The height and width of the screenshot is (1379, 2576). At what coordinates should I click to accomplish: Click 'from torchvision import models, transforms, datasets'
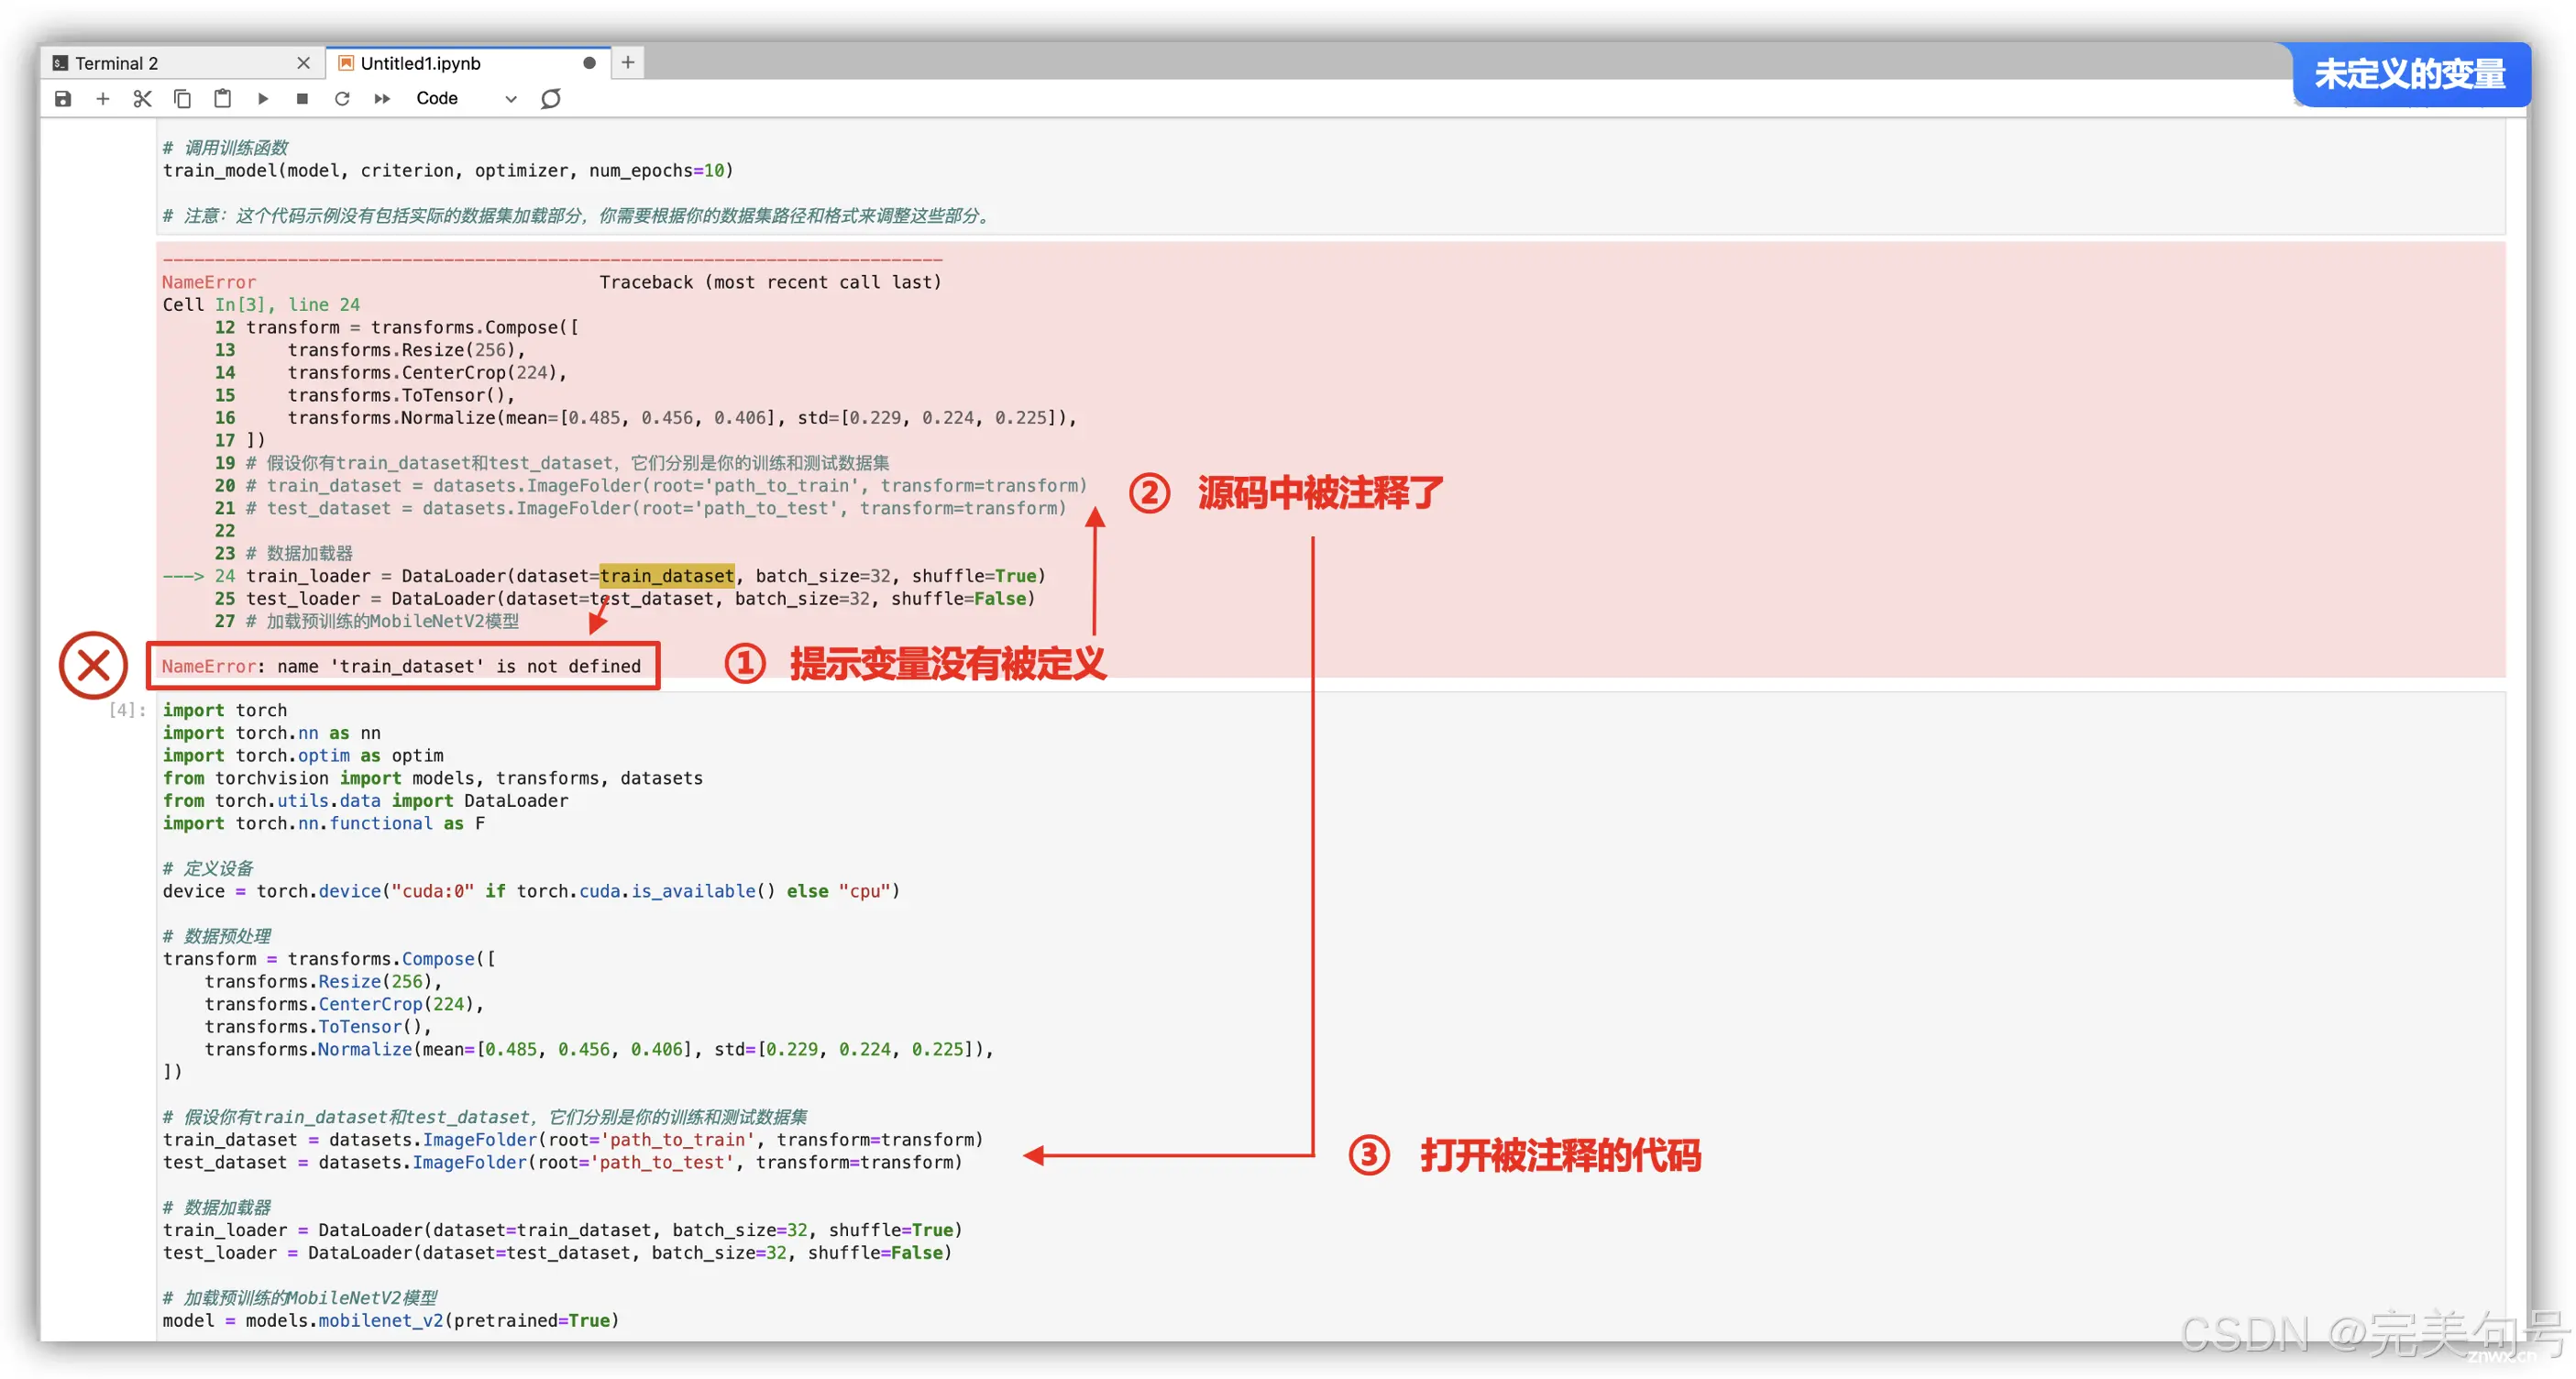point(432,779)
